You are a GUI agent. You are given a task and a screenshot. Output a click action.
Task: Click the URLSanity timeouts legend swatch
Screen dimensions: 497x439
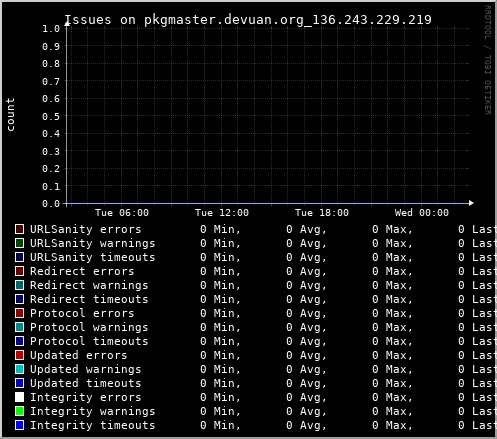19,257
